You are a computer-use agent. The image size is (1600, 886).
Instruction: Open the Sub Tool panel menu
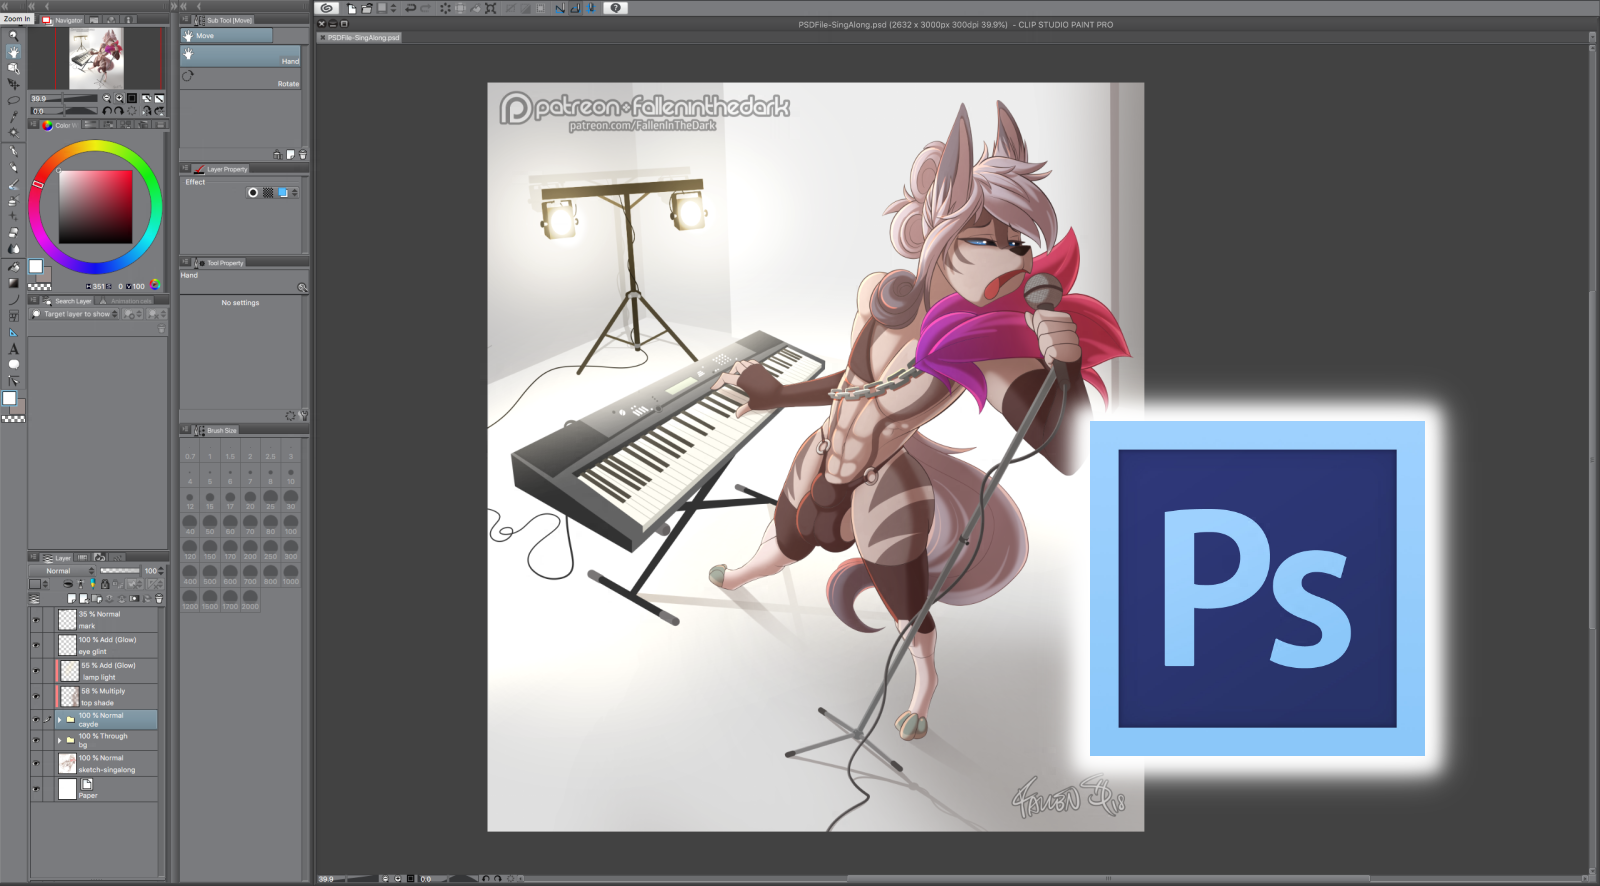click(185, 20)
